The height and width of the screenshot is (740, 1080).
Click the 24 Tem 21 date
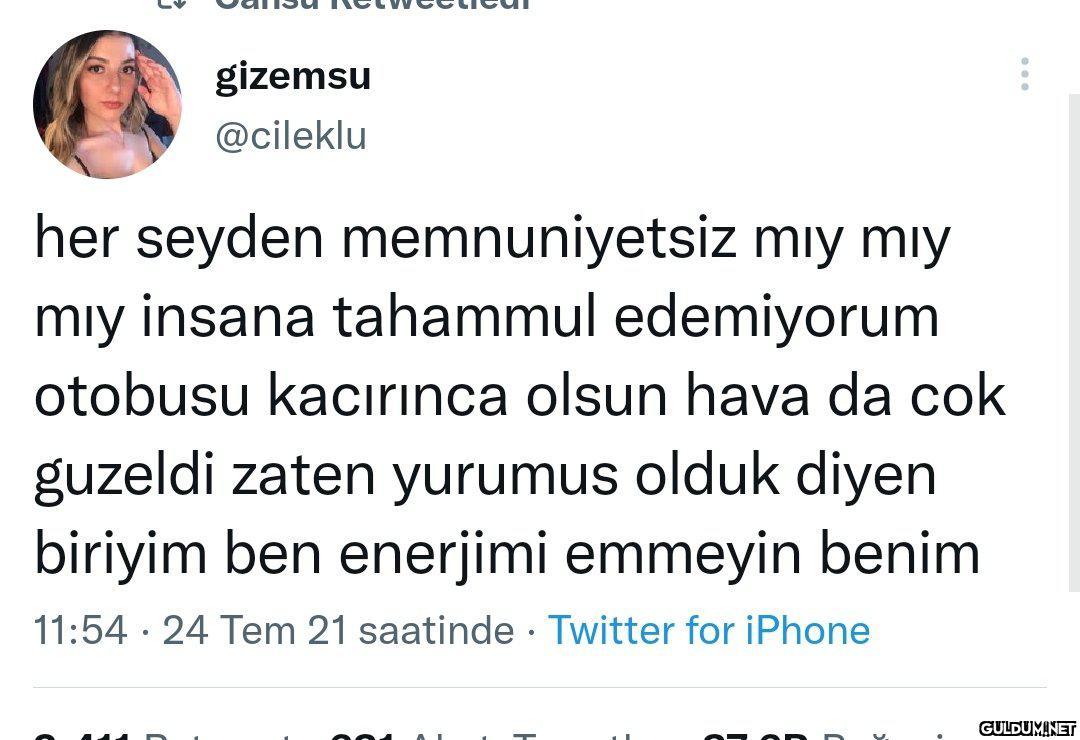tap(254, 630)
